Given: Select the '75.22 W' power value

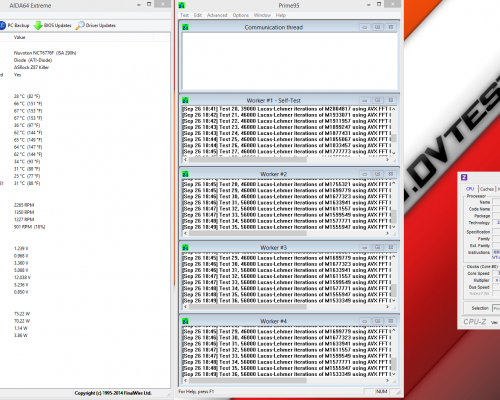Looking at the screenshot, I should pos(22,314).
